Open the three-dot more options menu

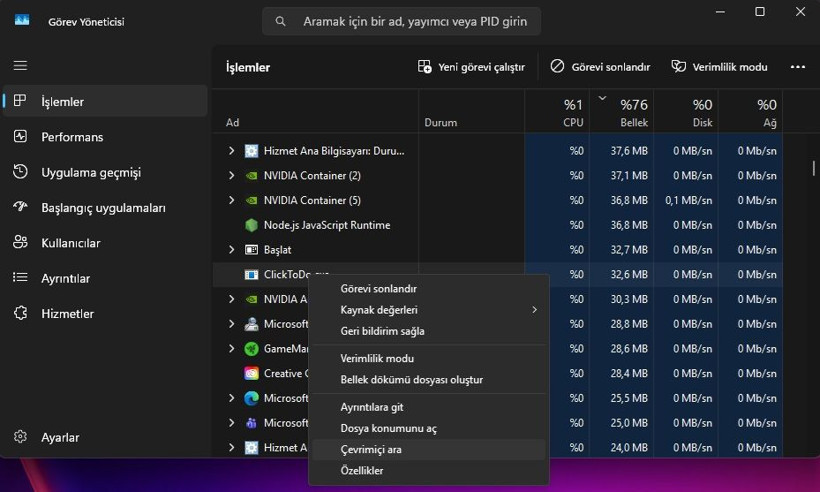pos(798,67)
